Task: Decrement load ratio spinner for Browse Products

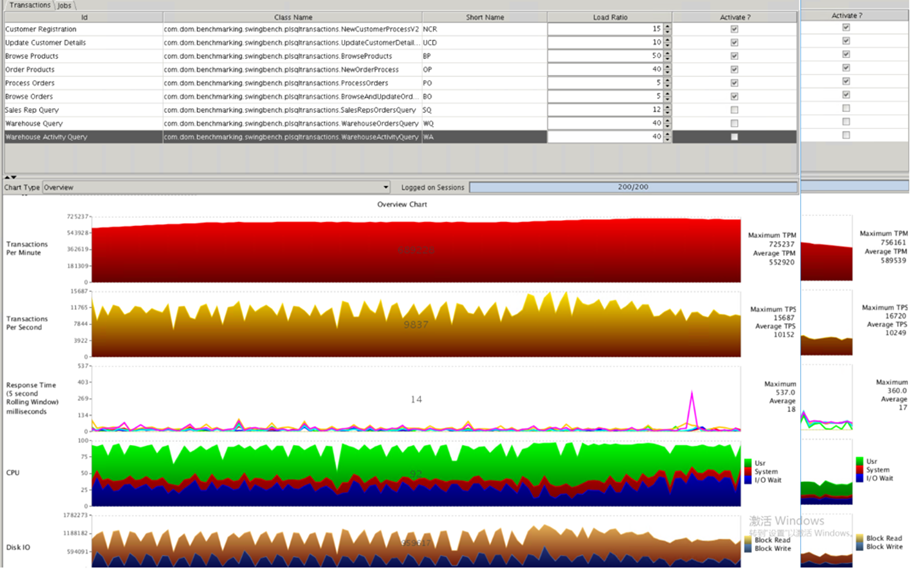Action: click(x=667, y=59)
